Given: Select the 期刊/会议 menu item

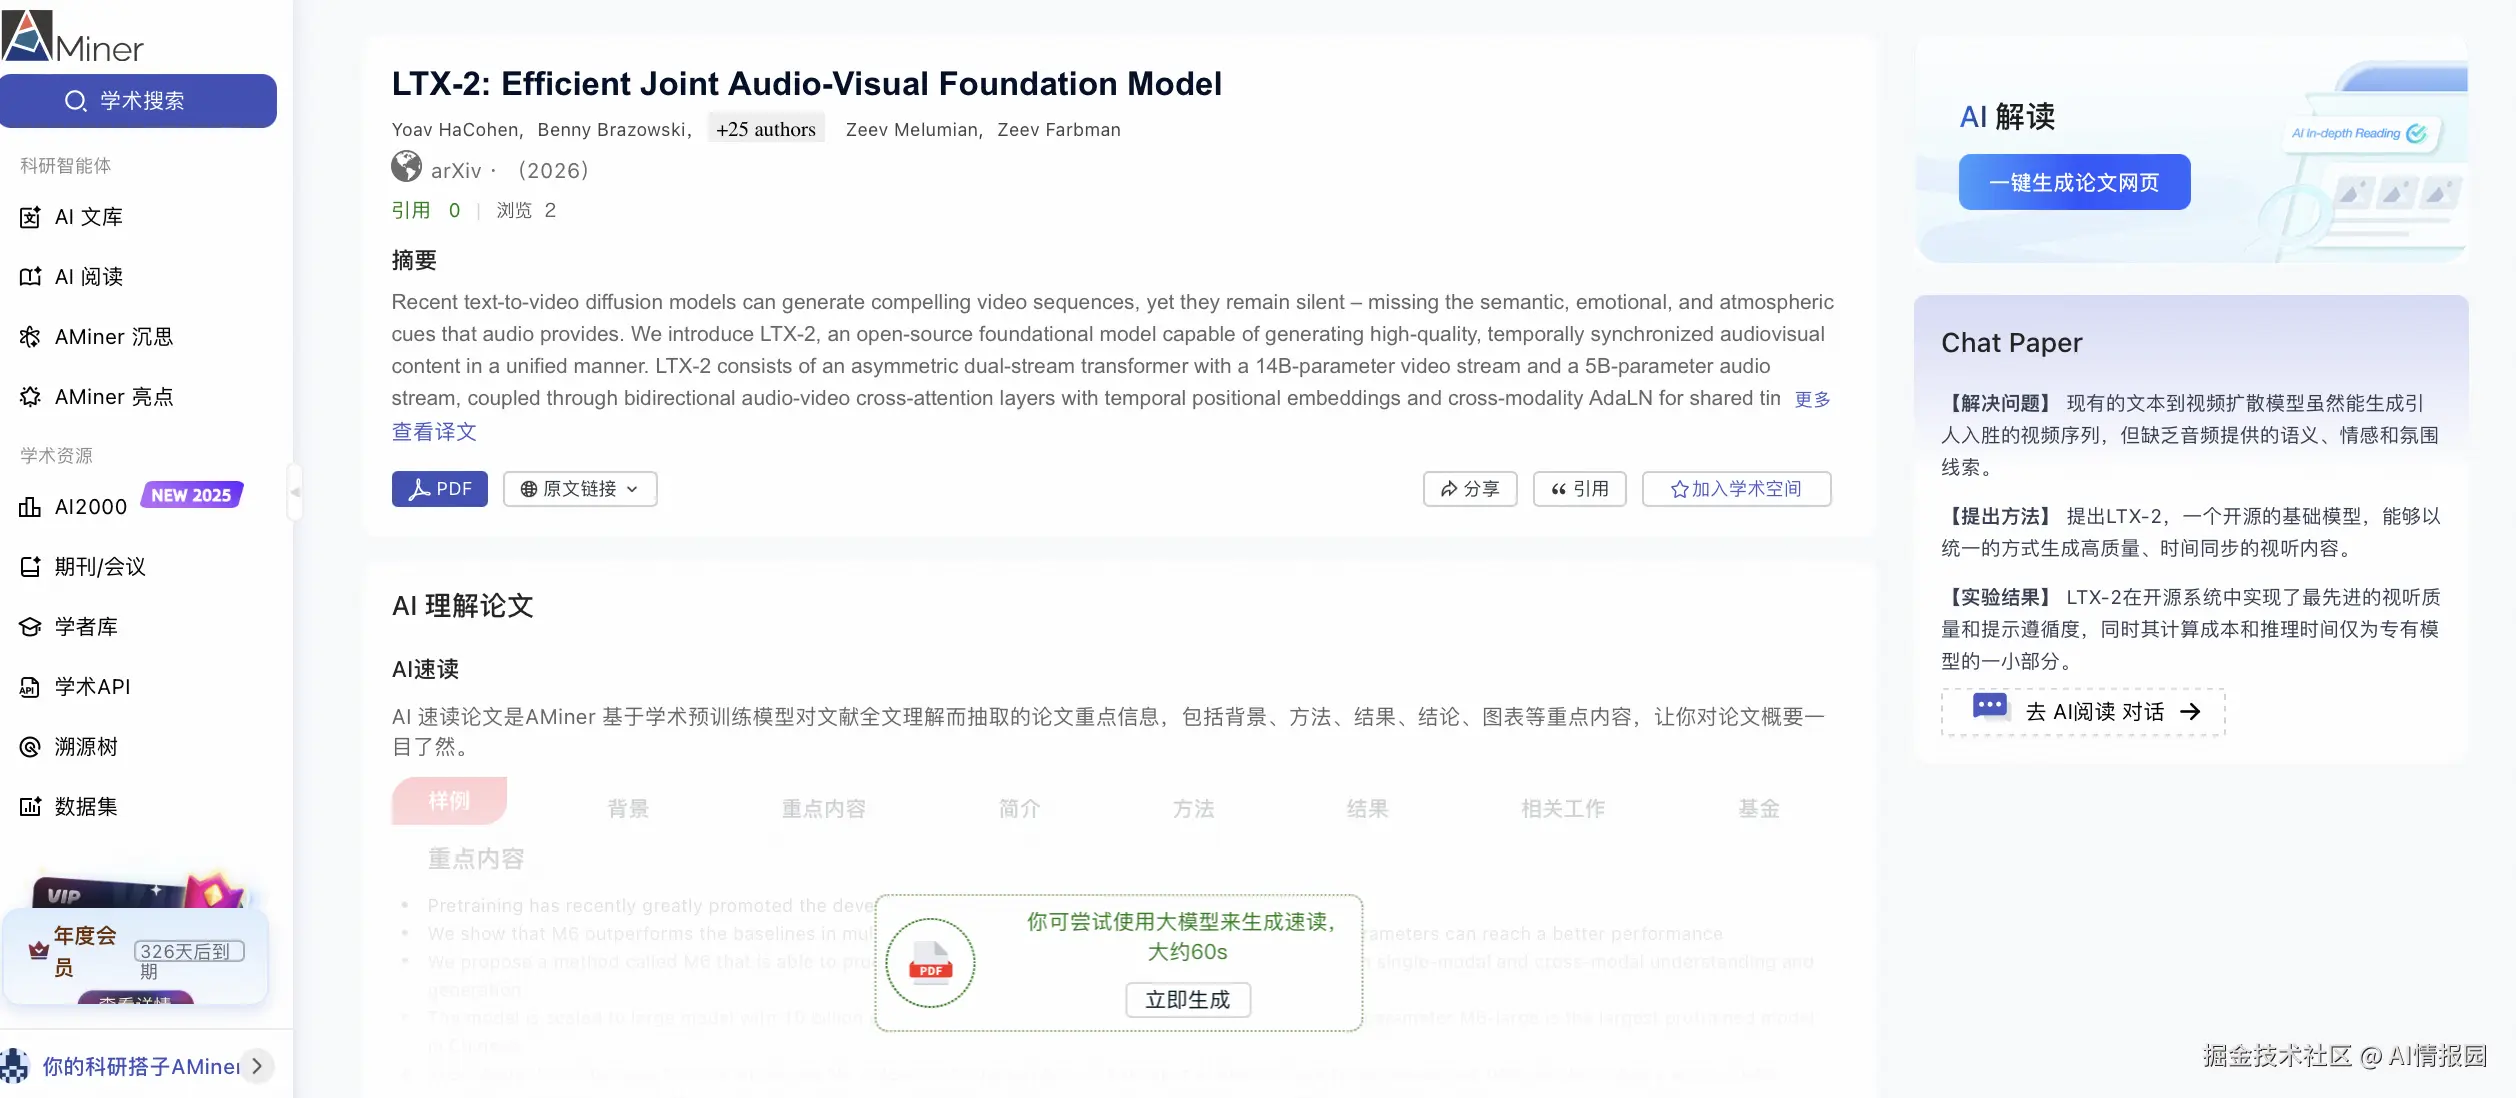Looking at the screenshot, I should 100,567.
